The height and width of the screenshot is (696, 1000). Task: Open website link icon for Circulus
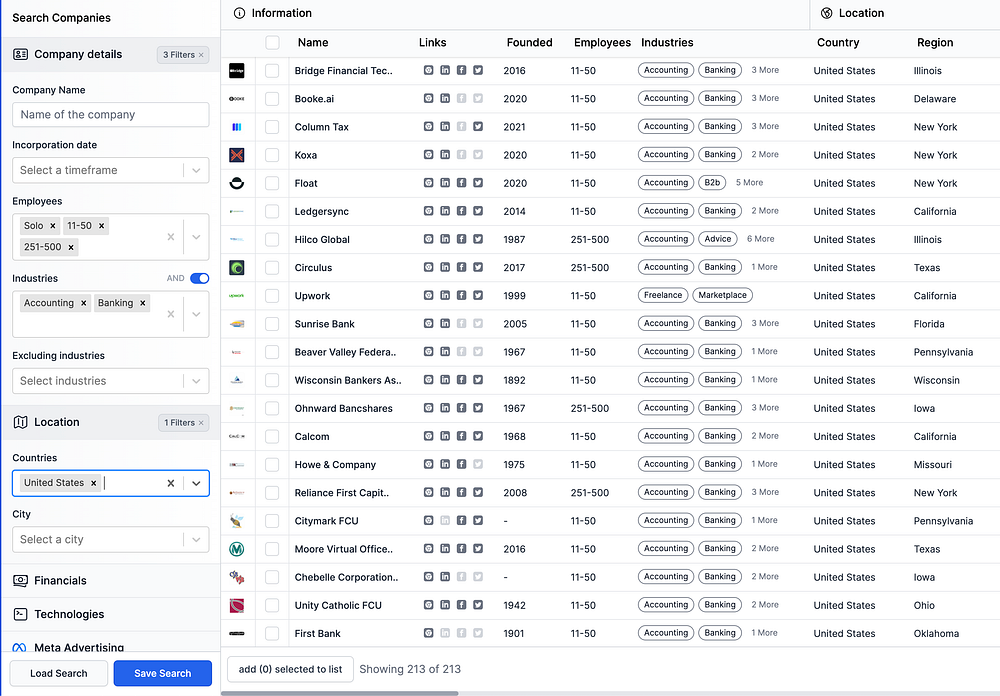coord(429,267)
